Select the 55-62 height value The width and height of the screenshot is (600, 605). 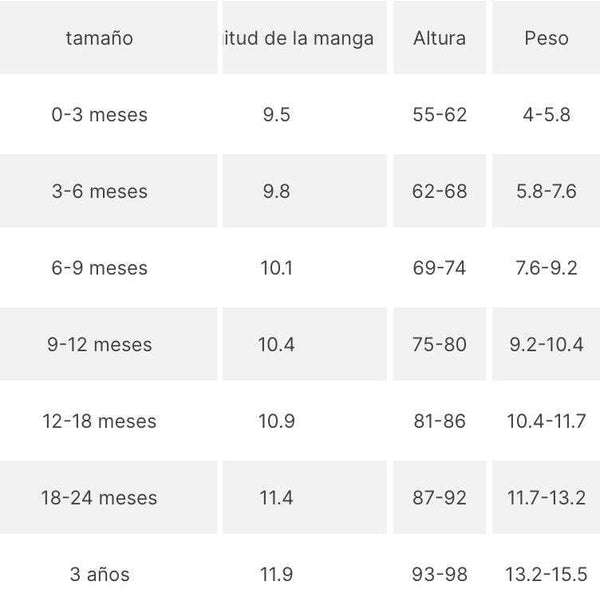[x=439, y=115]
